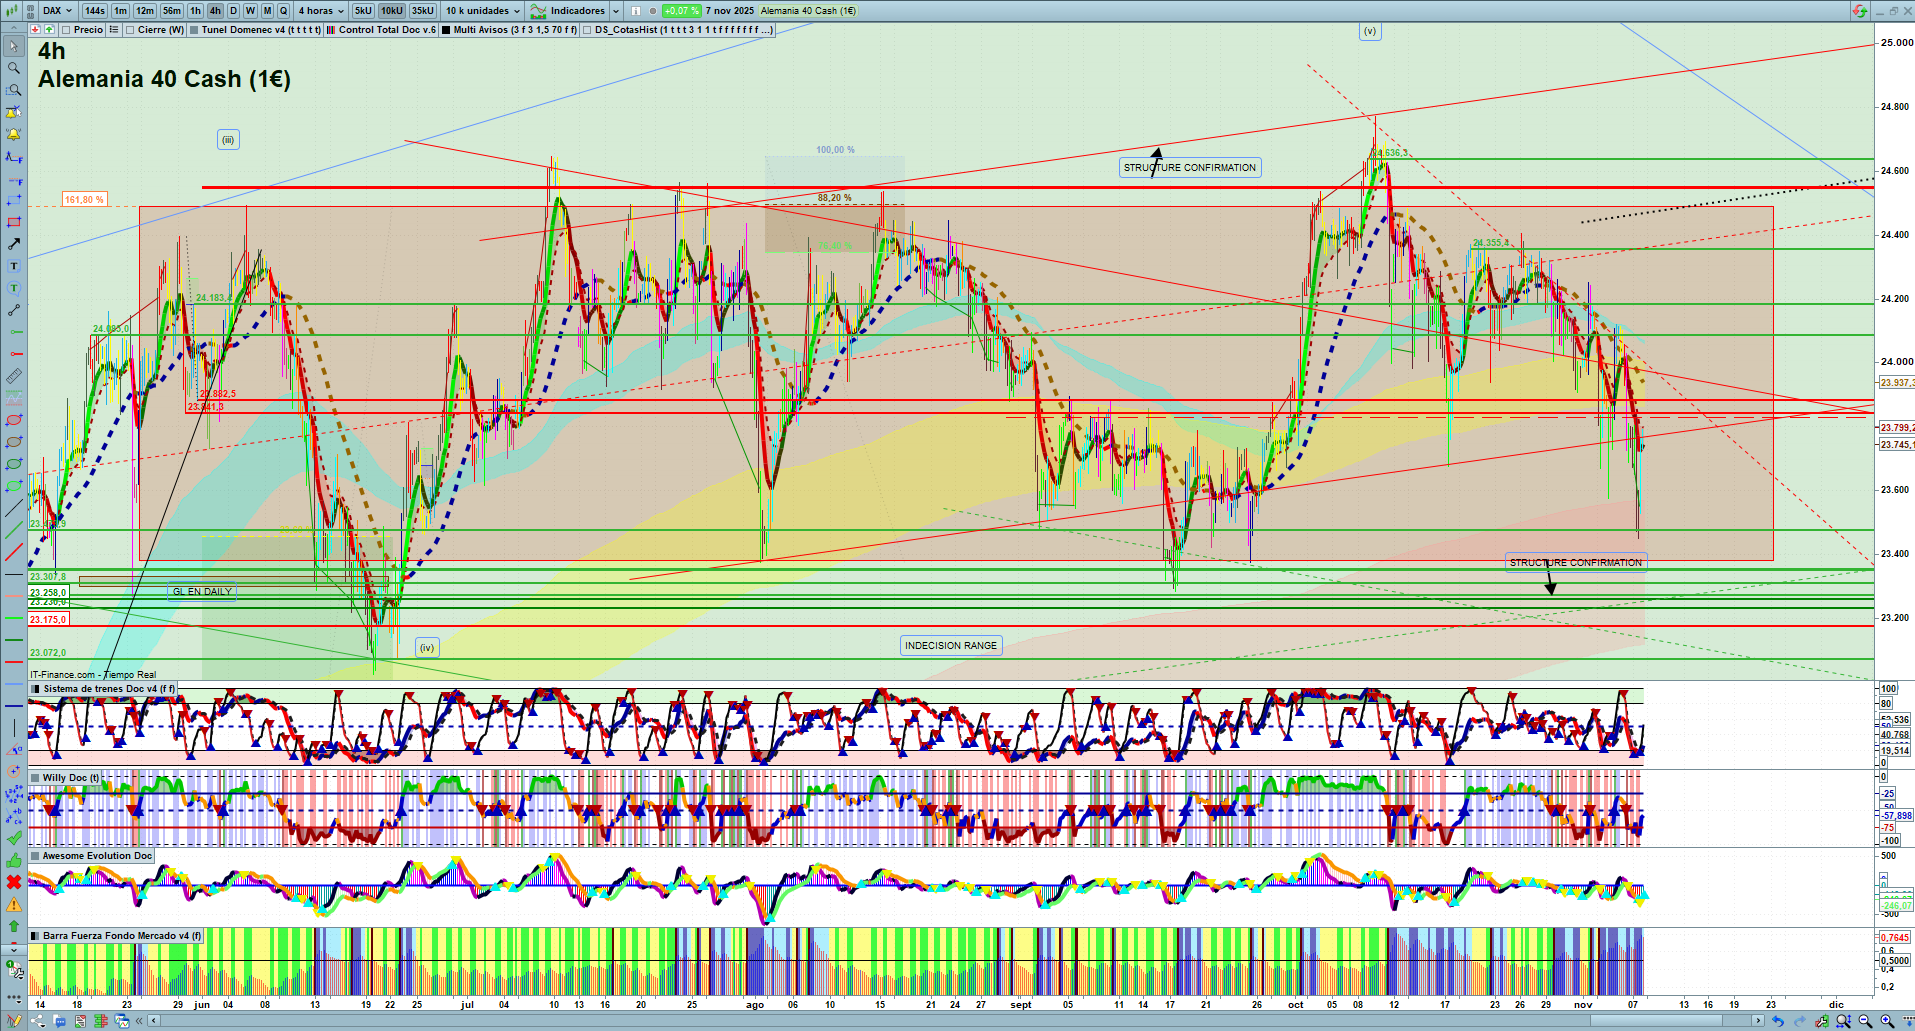Expand the 4 horas timeframe dropdown
Image resolution: width=1915 pixels, height=1031 pixels.
[321, 11]
